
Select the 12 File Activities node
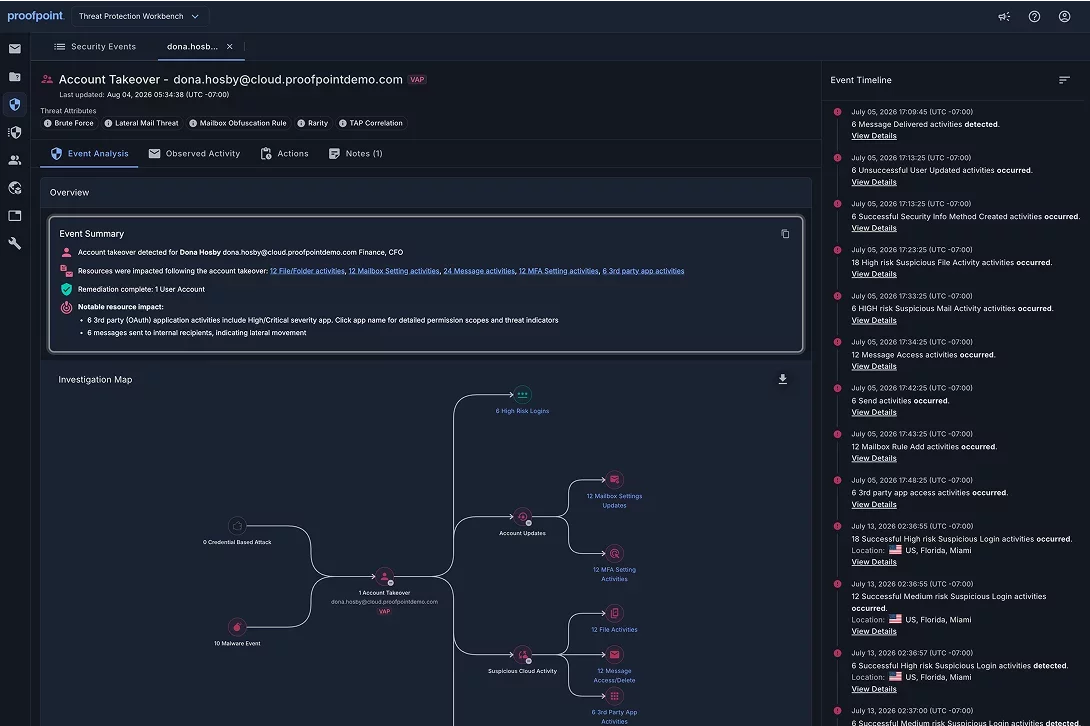(x=615, y=613)
